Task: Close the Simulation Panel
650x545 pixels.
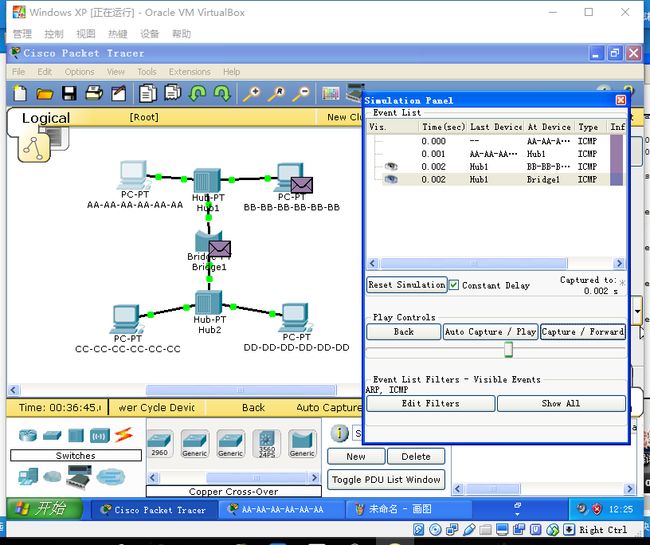Action: [x=621, y=100]
